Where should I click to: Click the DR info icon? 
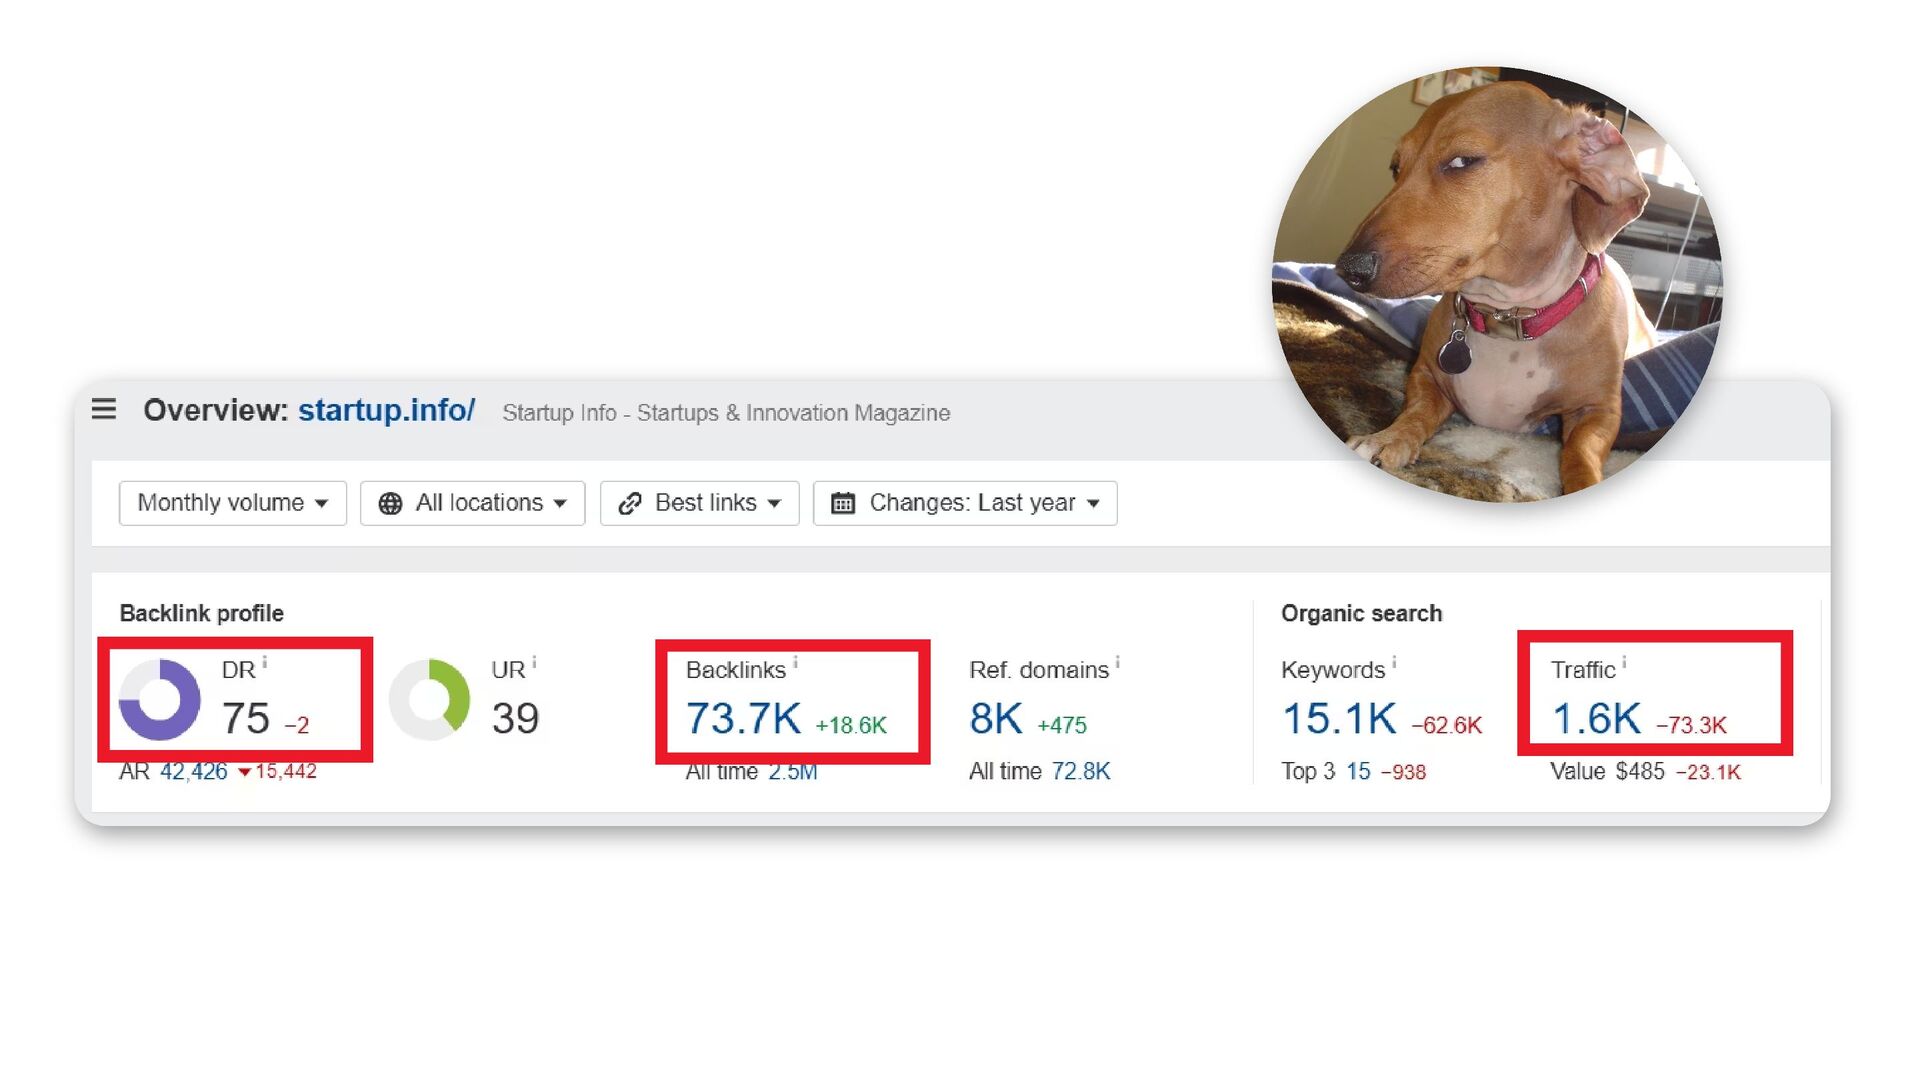[265, 663]
